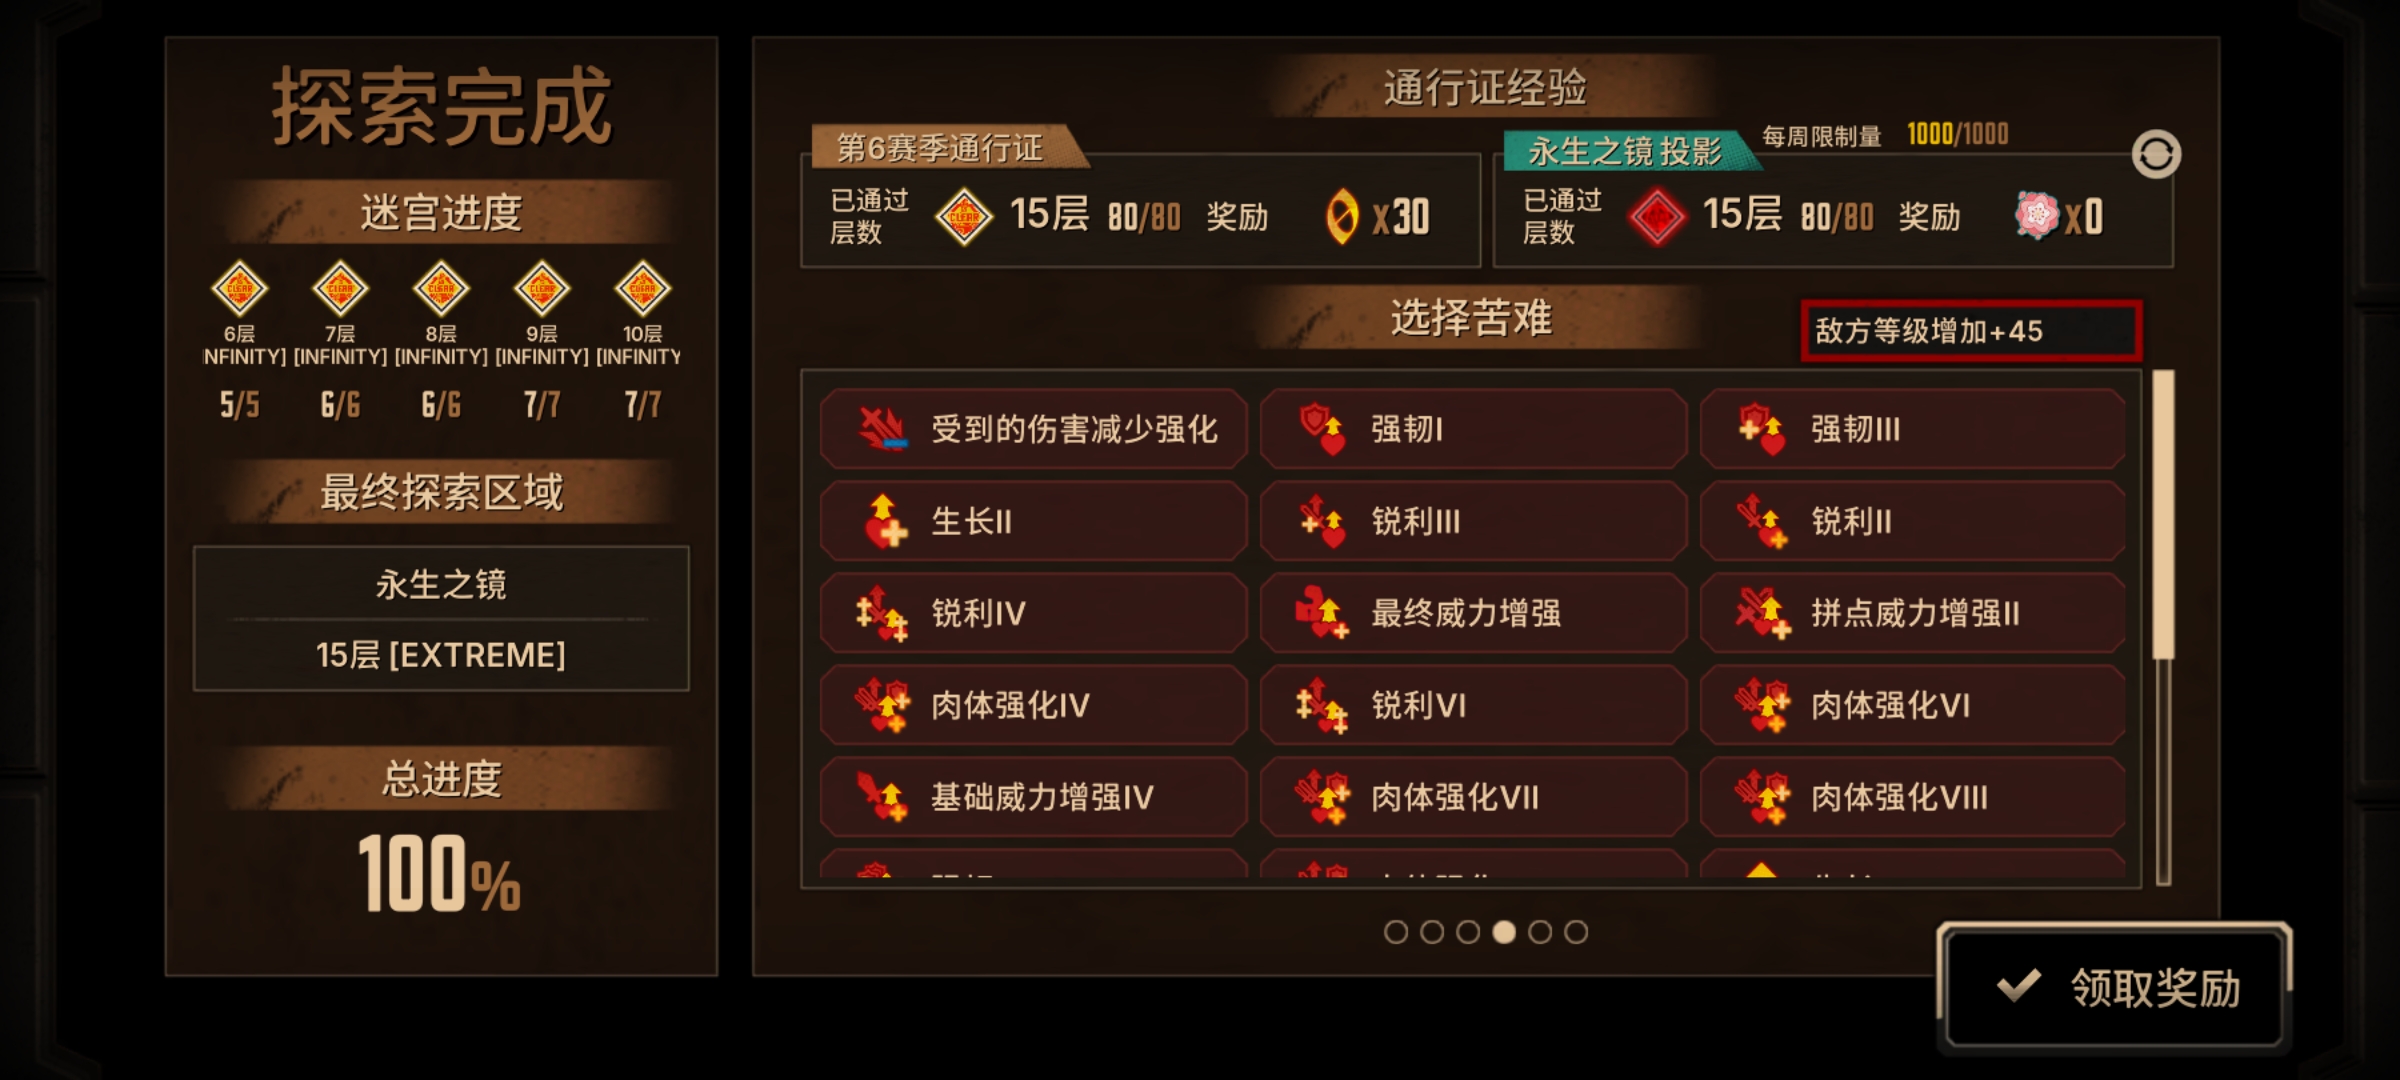Image resolution: width=2400 pixels, height=1080 pixels.
Task: Select the 最终威力增强 hardship entry
Action: (1473, 613)
